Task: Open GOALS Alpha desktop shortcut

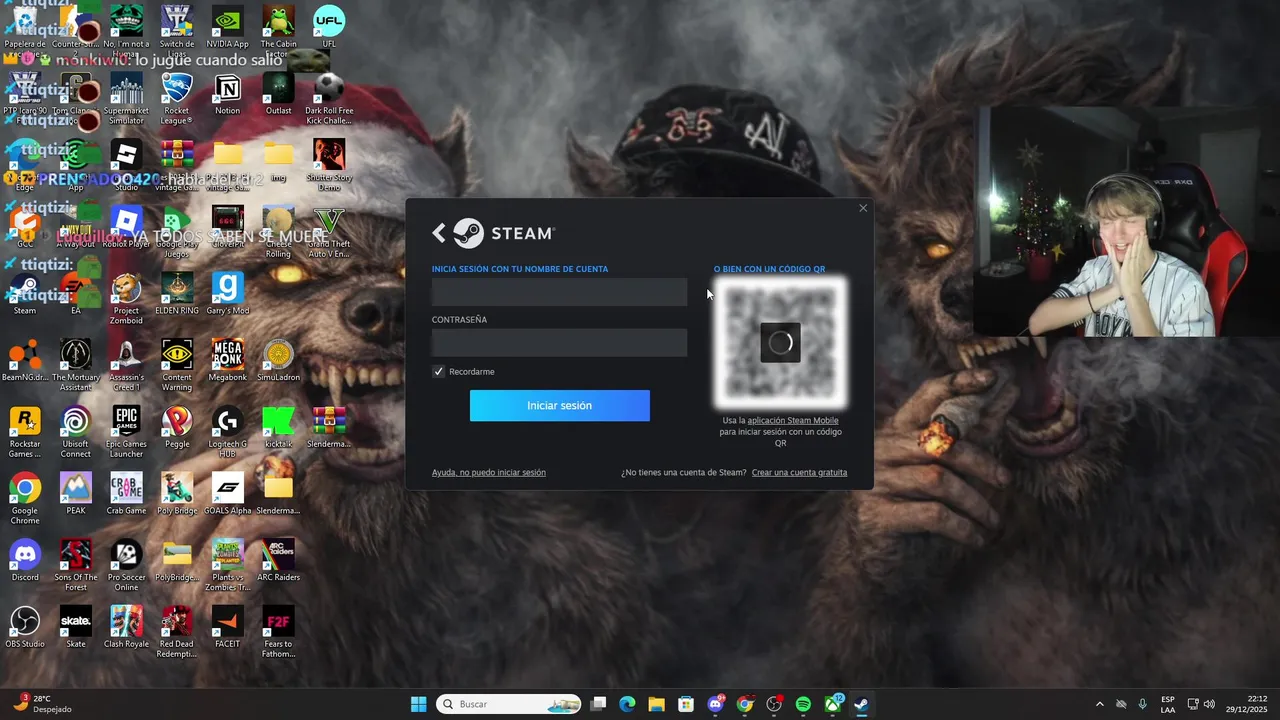Action: pyautogui.click(x=227, y=494)
